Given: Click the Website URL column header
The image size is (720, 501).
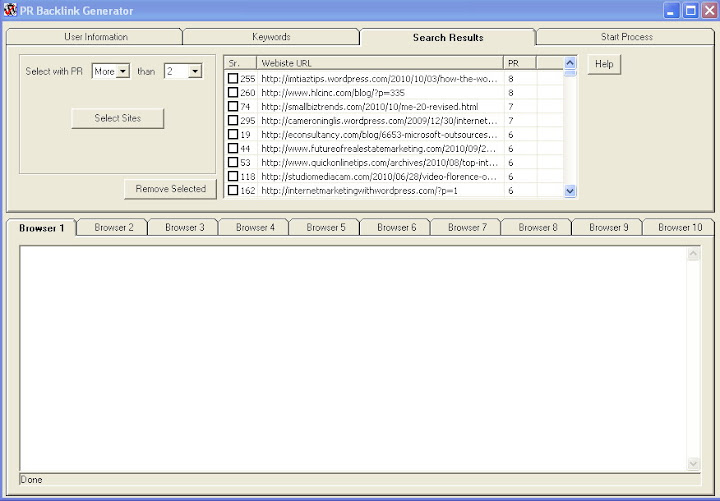Looking at the screenshot, I should click(380, 62).
